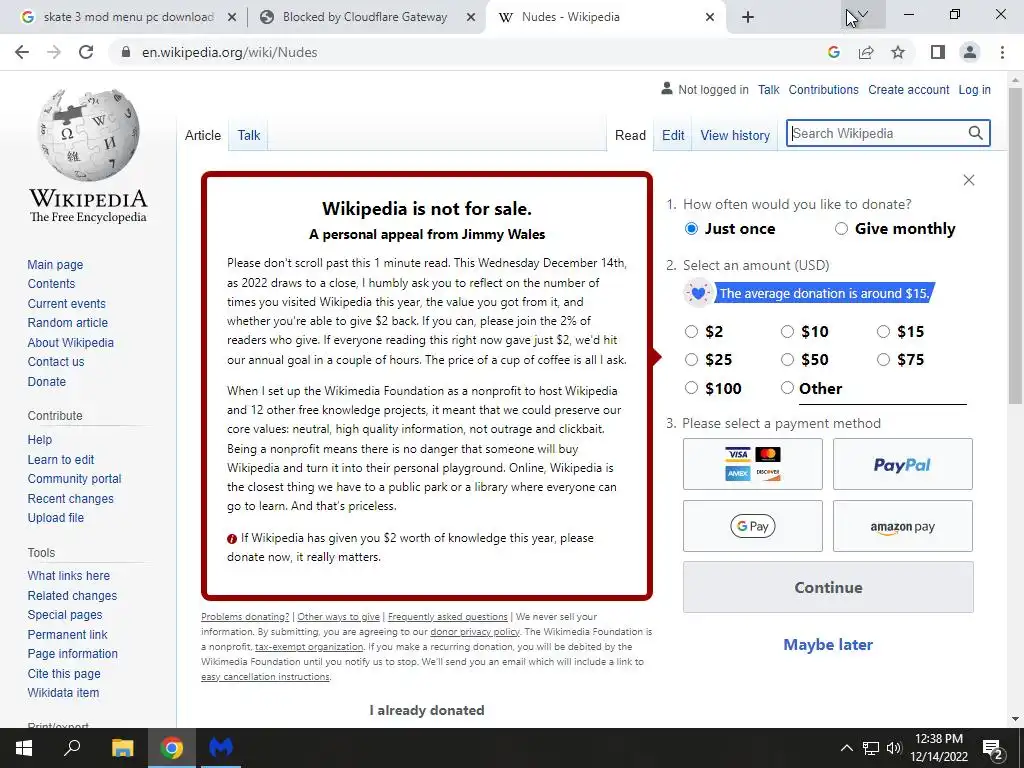This screenshot has width=1024, height=768.
Task: Select the $50 amount
Action: (x=787, y=360)
